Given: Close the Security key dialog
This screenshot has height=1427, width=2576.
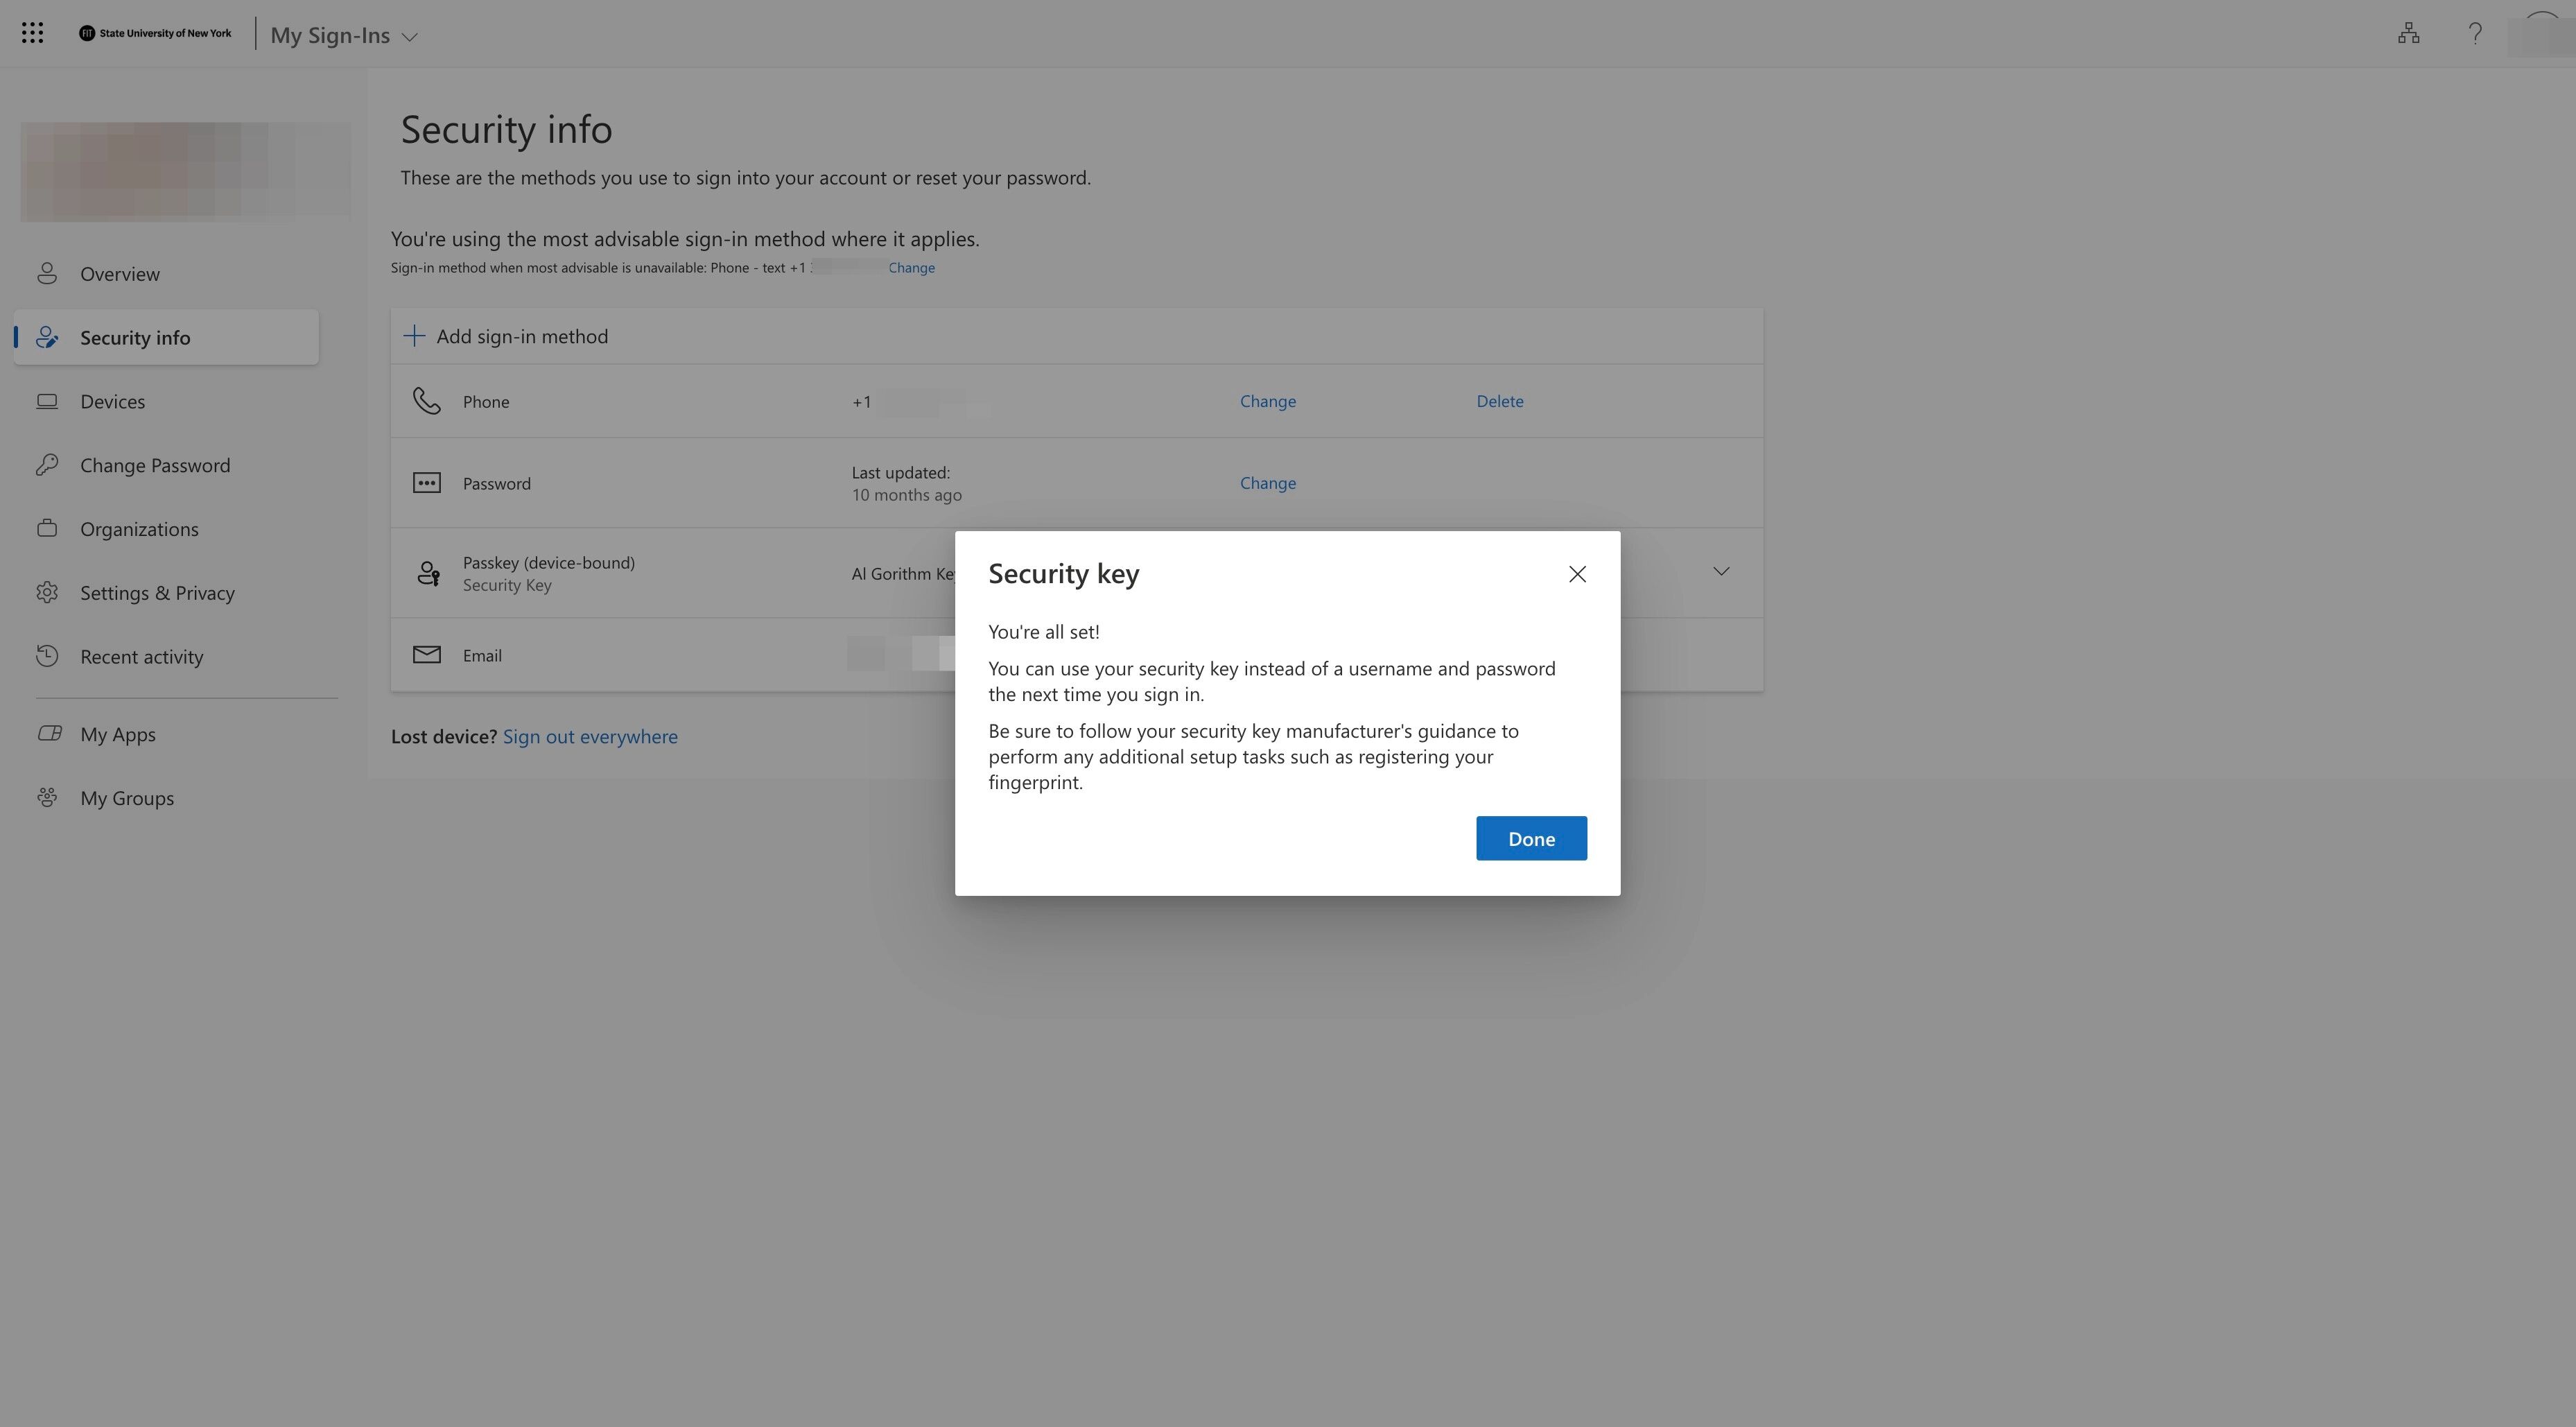Looking at the screenshot, I should 1577,574.
